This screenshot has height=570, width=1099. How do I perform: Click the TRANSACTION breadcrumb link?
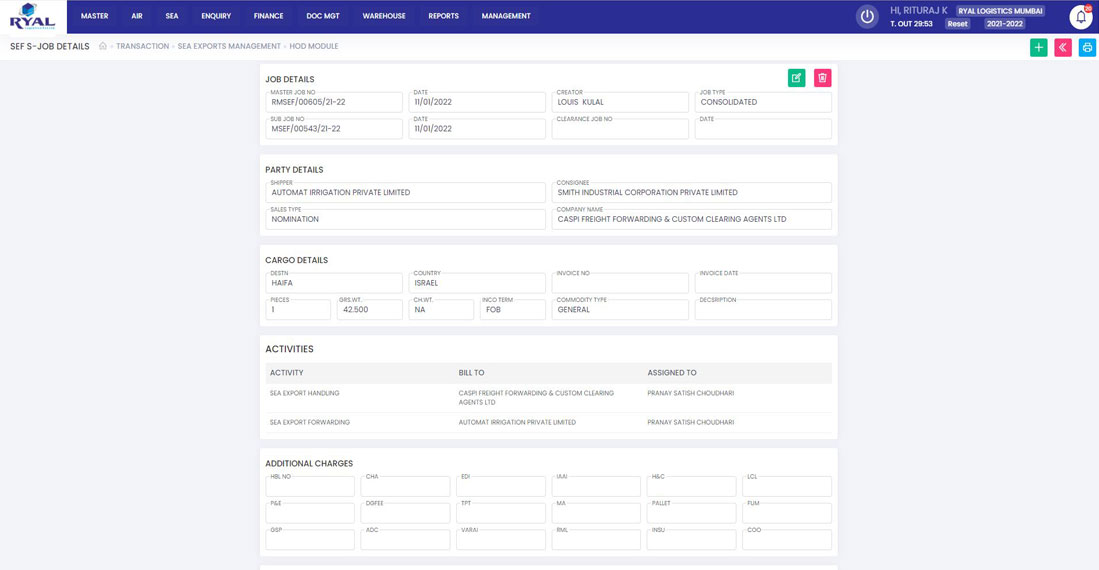[142, 46]
